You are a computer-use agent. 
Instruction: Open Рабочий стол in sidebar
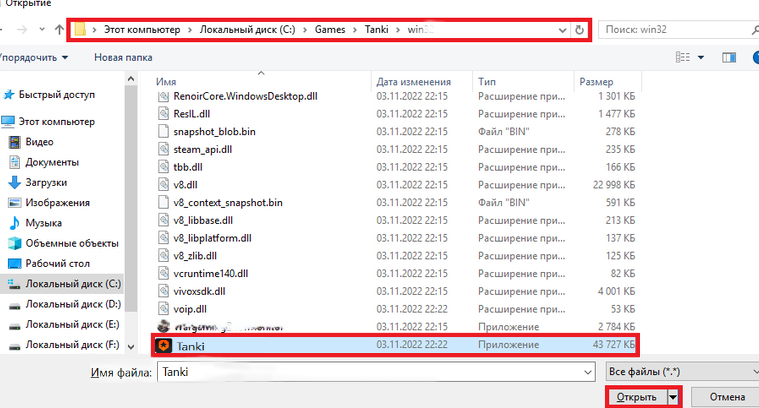58,264
